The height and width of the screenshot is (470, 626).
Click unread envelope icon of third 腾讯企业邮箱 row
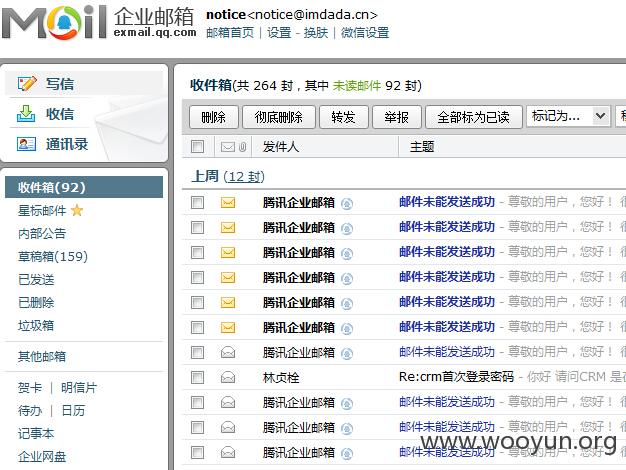click(x=228, y=252)
